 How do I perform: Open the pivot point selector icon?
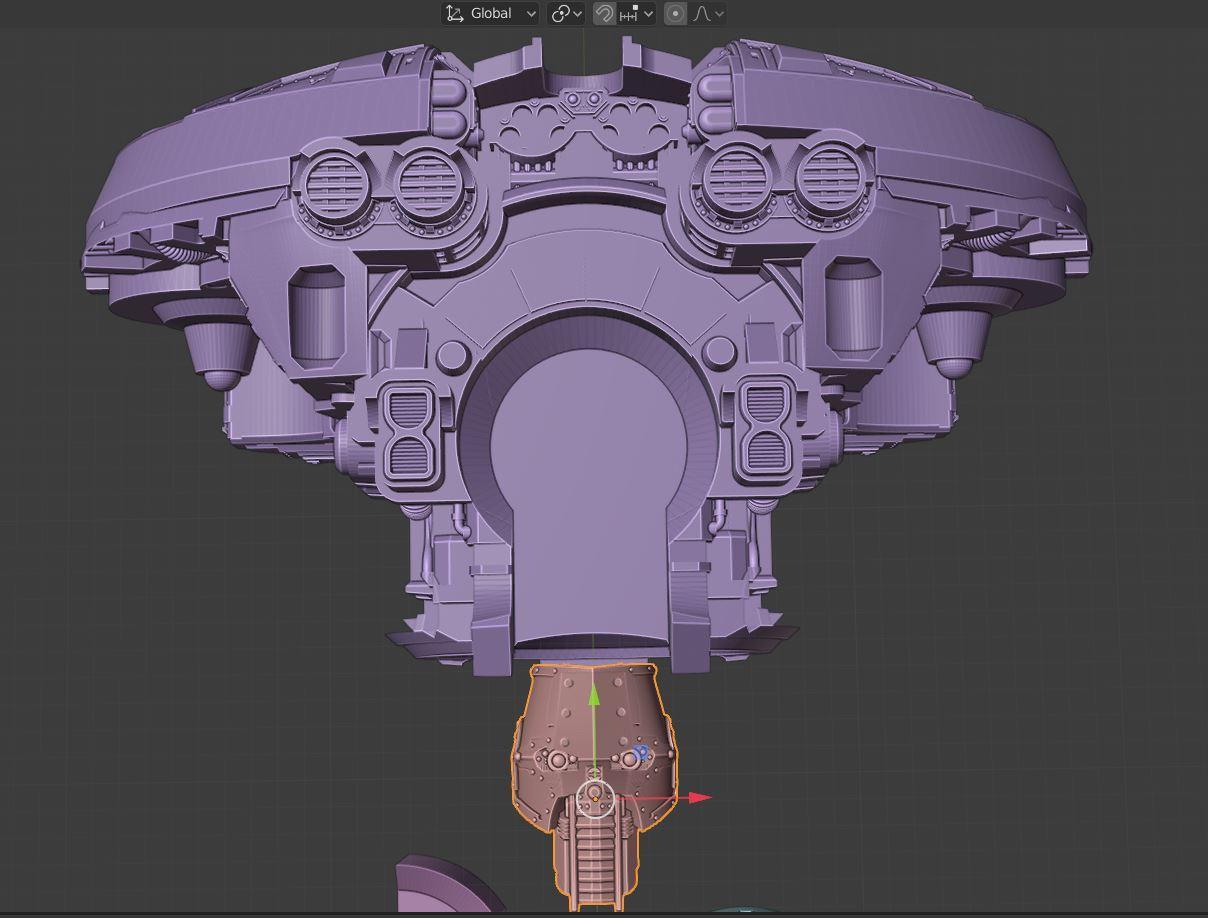coord(561,14)
